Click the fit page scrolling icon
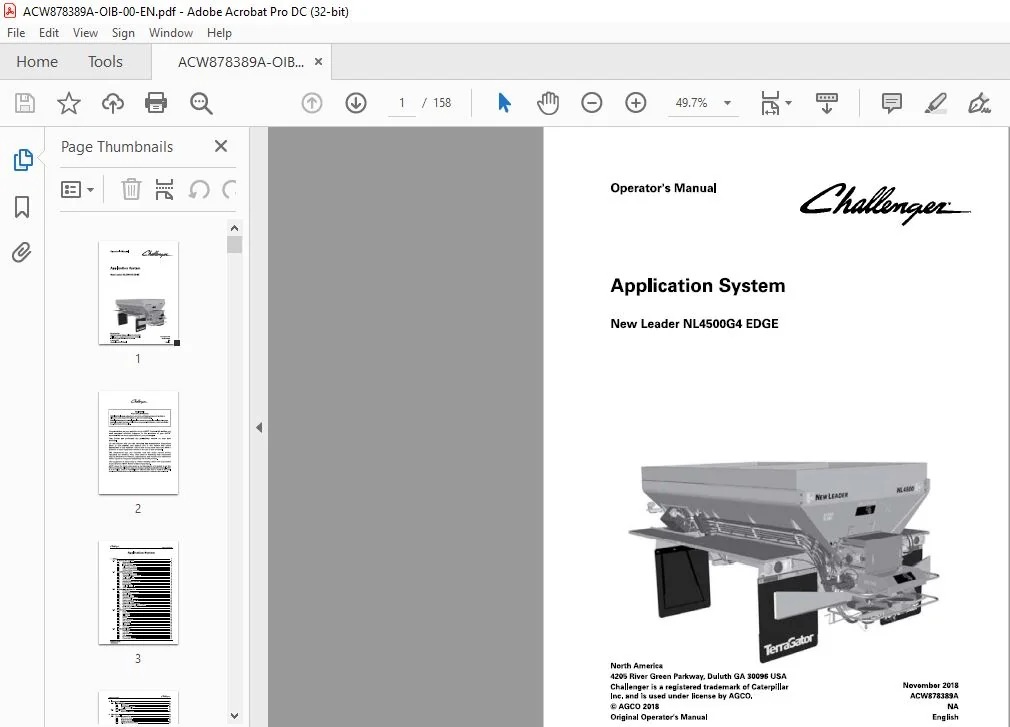Viewport: 1010px width, 727px height. click(770, 103)
